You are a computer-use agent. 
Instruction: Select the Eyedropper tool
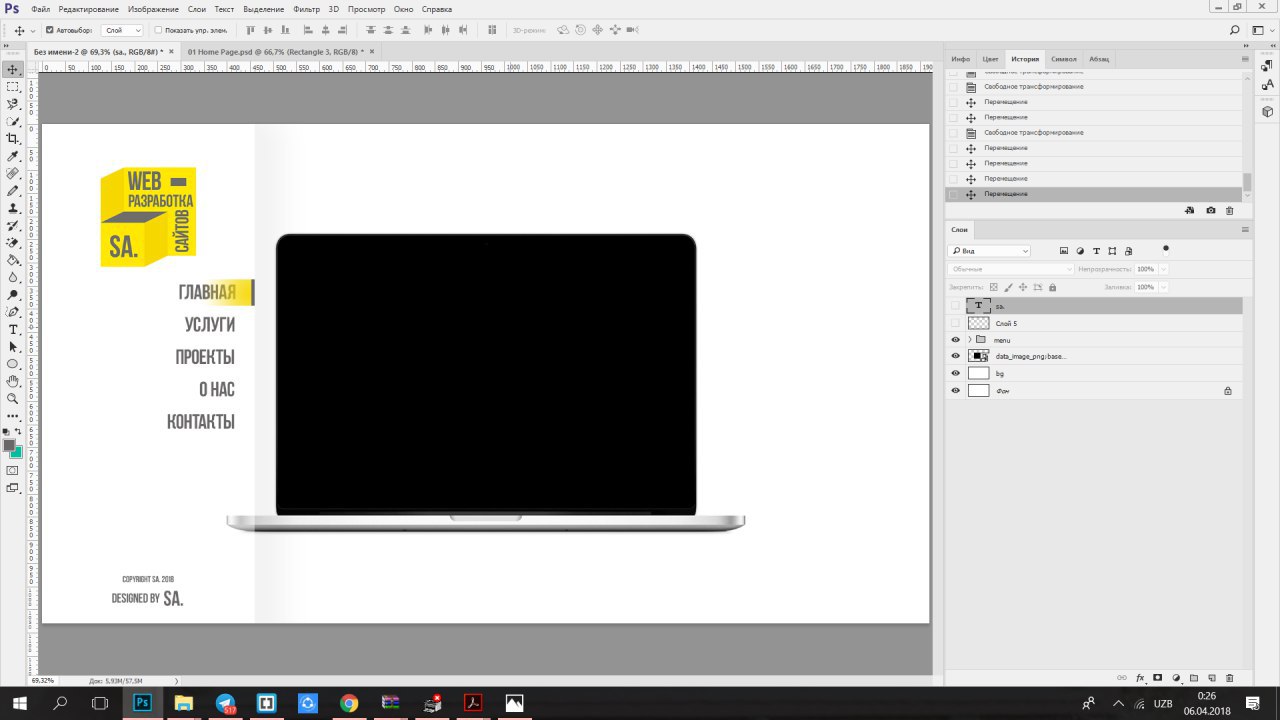coord(13,156)
